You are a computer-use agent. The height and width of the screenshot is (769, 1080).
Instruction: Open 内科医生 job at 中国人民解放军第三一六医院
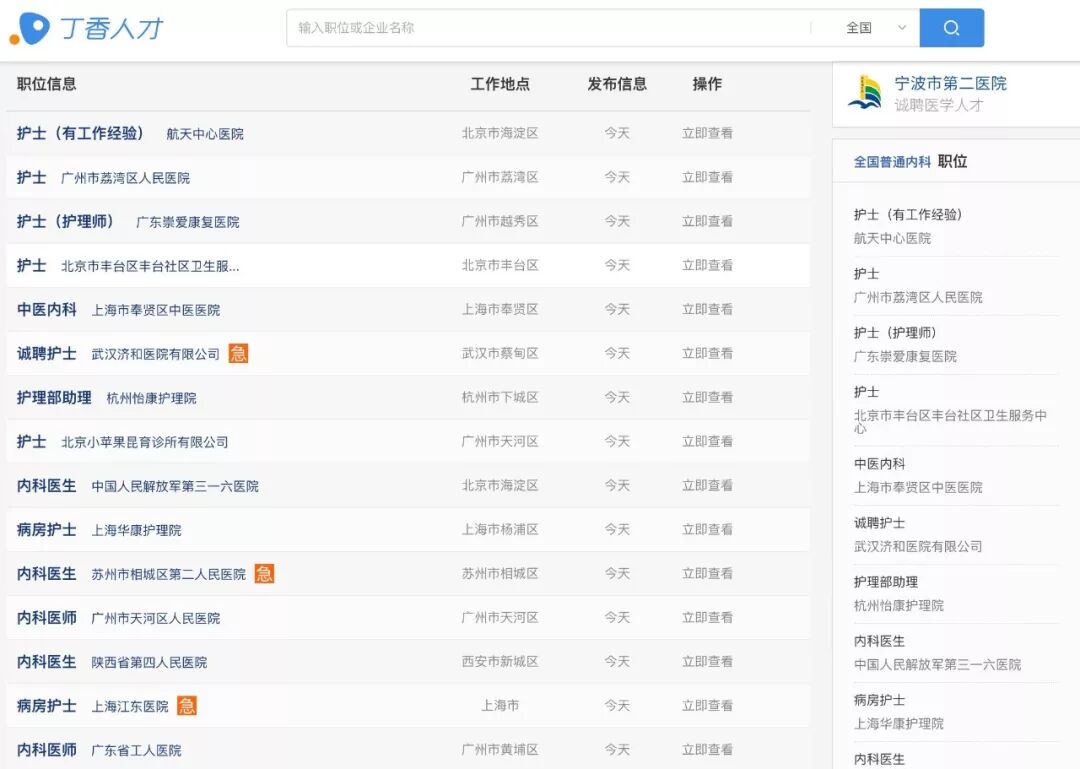(x=47, y=486)
